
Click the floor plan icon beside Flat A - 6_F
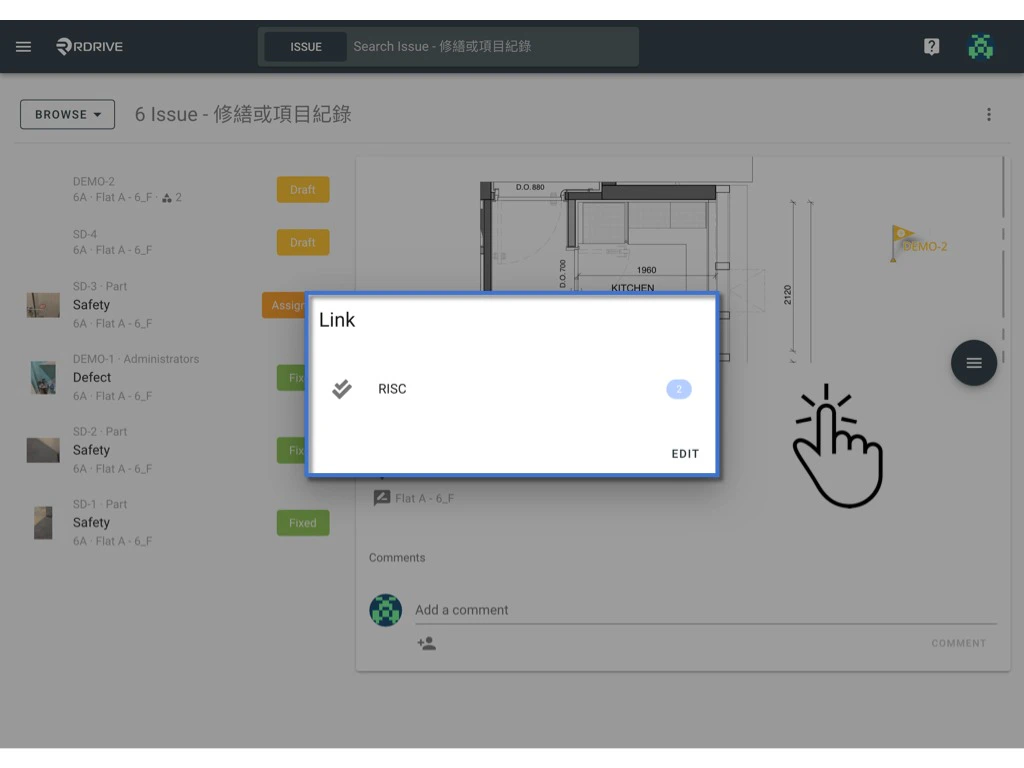382,497
